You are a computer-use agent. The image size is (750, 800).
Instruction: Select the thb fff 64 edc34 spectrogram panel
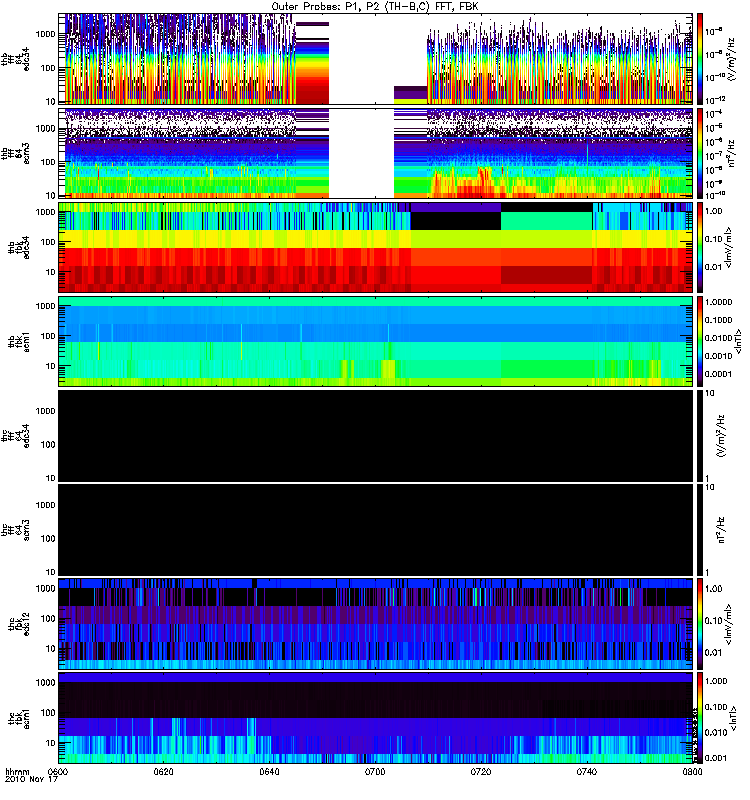[x=376, y=59]
